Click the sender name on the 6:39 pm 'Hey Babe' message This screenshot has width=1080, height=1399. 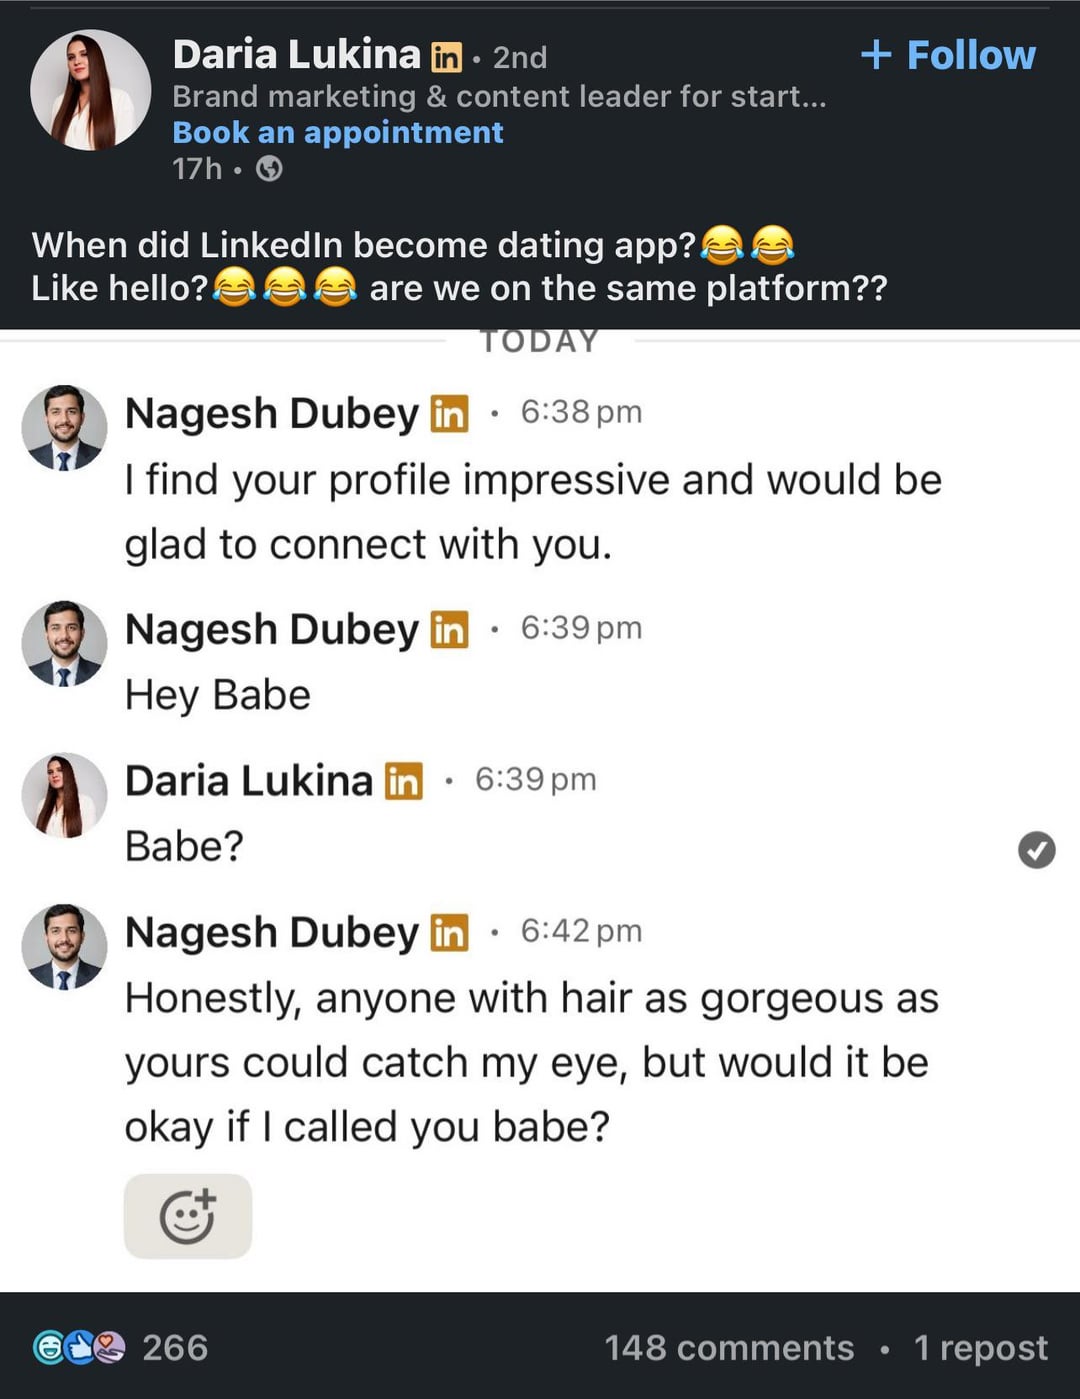coord(271,630)
